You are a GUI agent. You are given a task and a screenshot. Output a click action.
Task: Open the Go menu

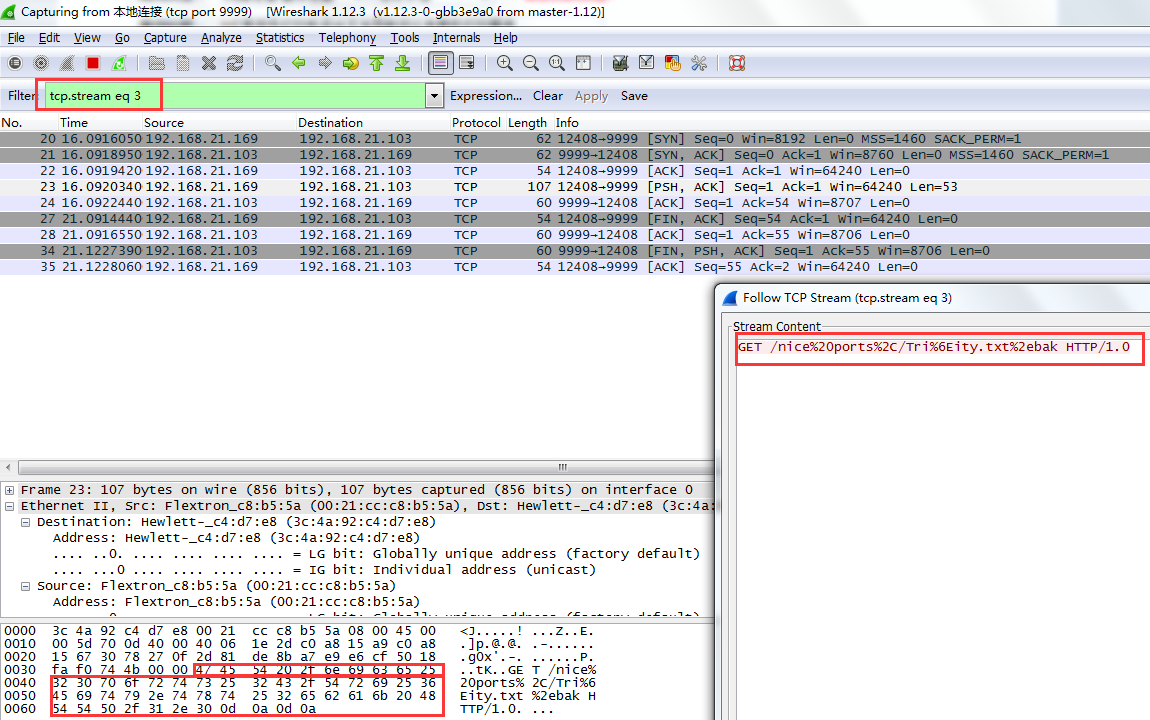[x=122, y=38]
